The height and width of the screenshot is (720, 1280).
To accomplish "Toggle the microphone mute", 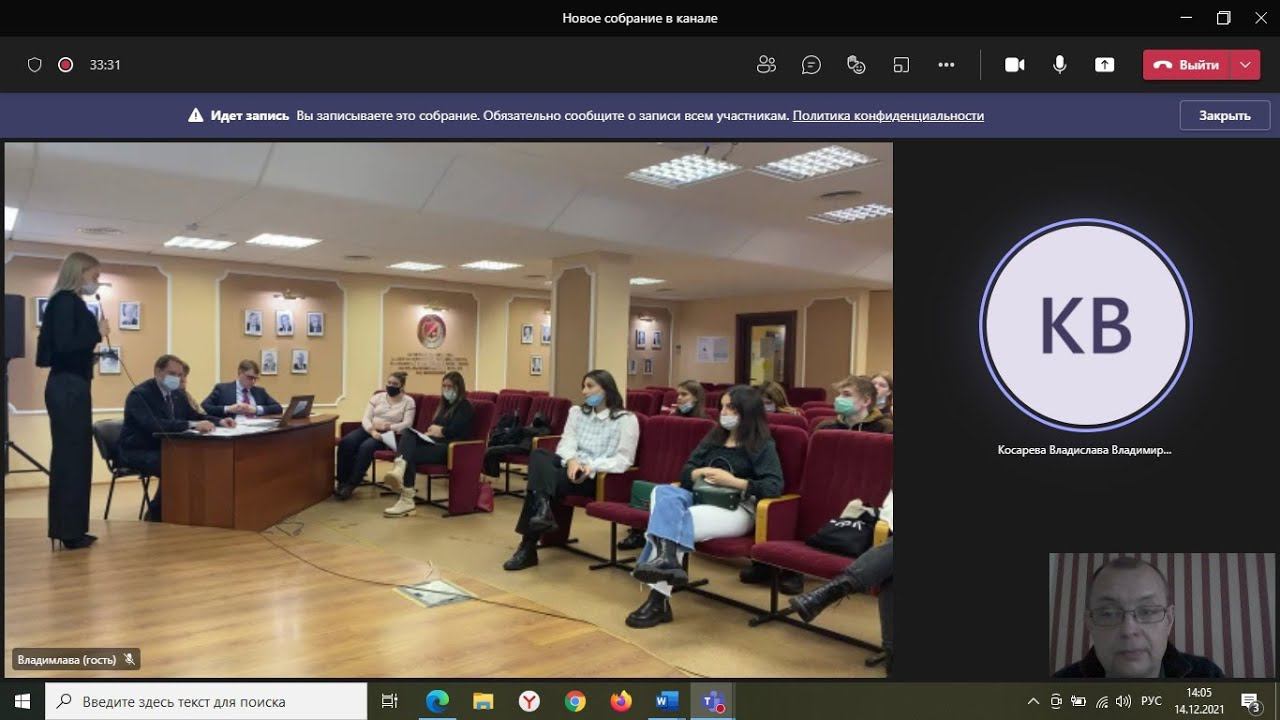I will [x=1060, y=65].
